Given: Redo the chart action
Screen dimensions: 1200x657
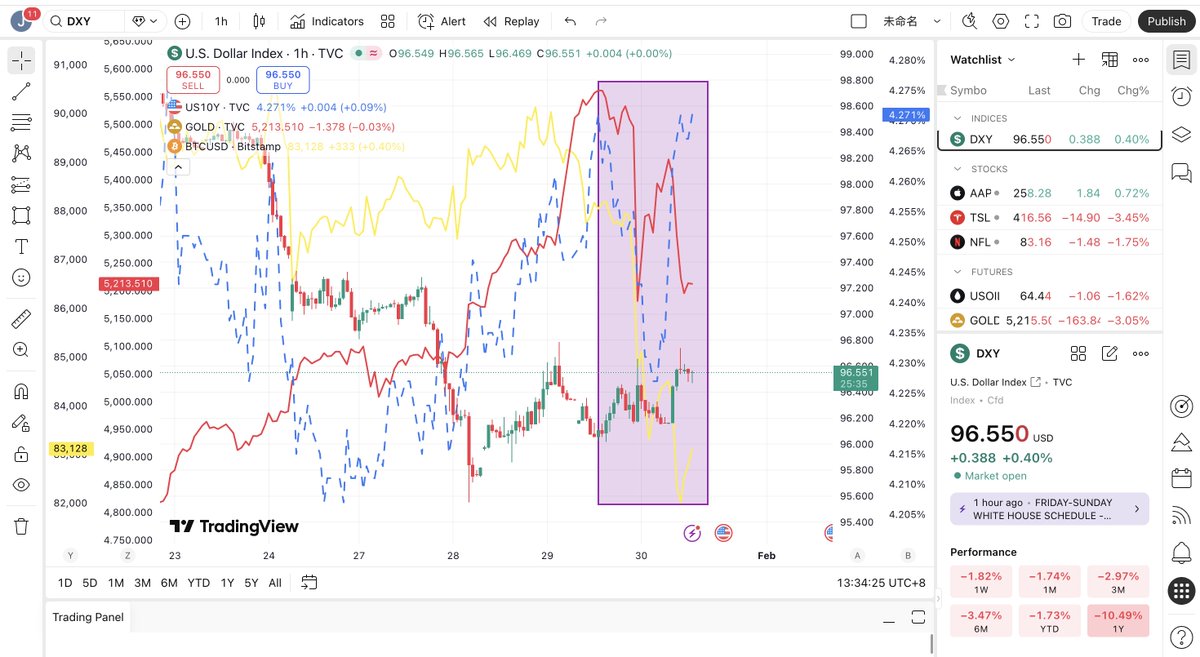Looking at the screenshot, I should [601, 21].
